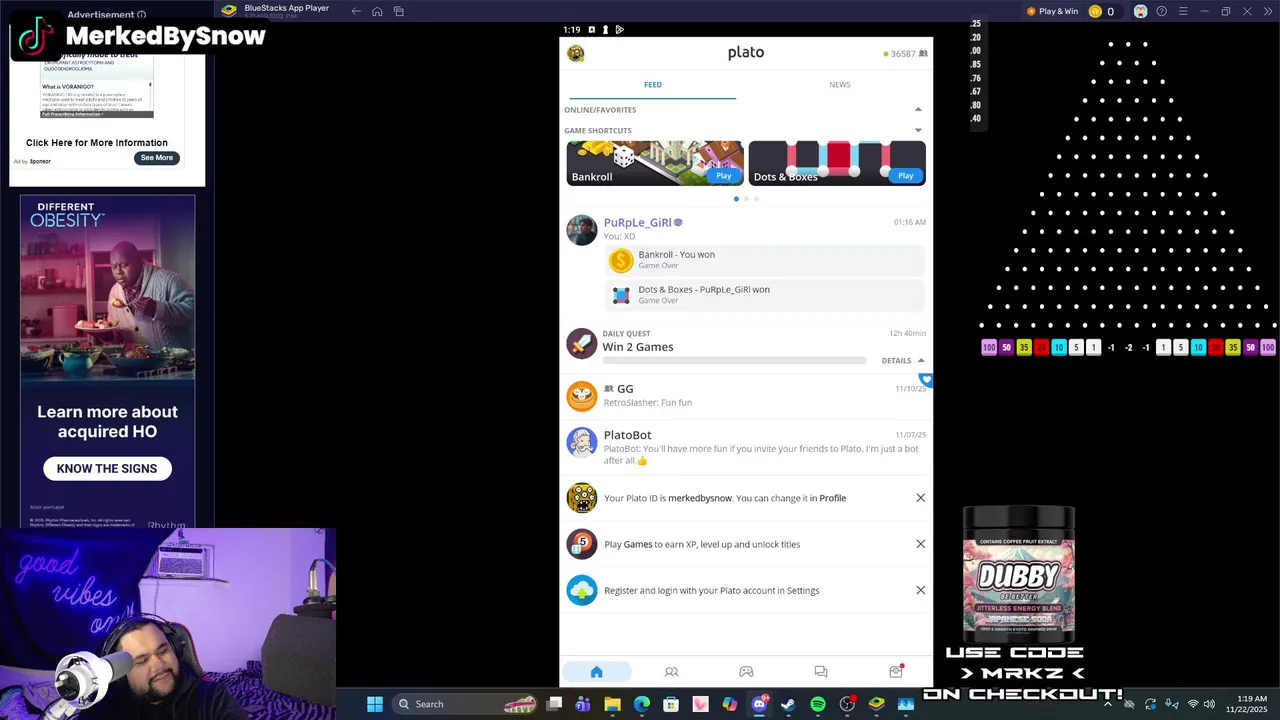The image size is (1280, 720).
Task: Click the Bankroll coin icon in results
Action: 621,261
